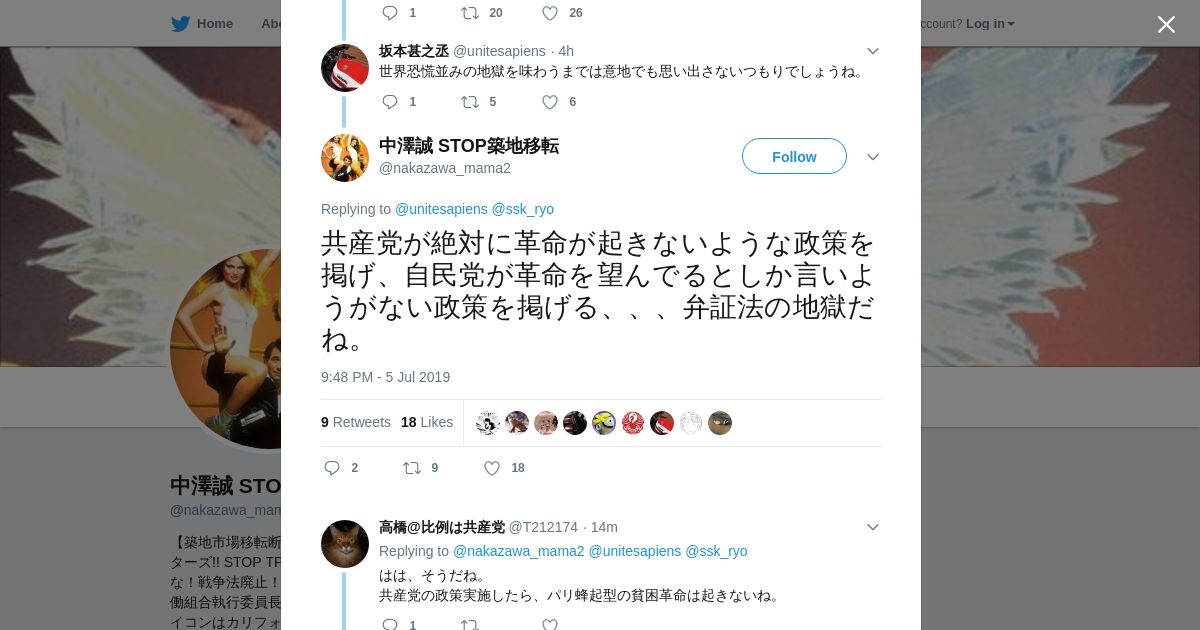Image resolution: width=1200 pixels, height=630 pixels.
Task: Open the first liker avatar in the likes row
Action: click(488, 423)
